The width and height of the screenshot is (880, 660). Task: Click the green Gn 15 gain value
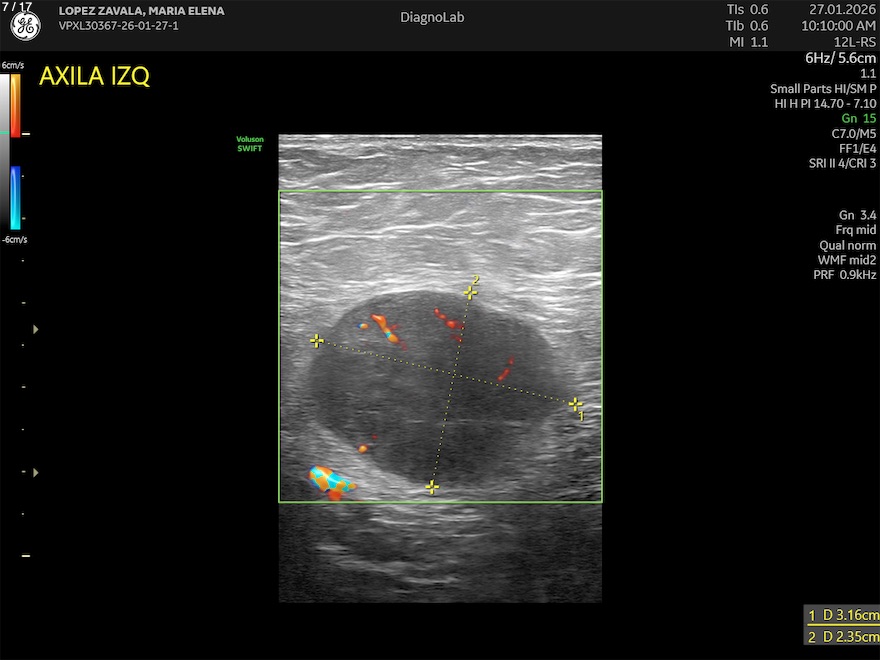tap(858, 118)
